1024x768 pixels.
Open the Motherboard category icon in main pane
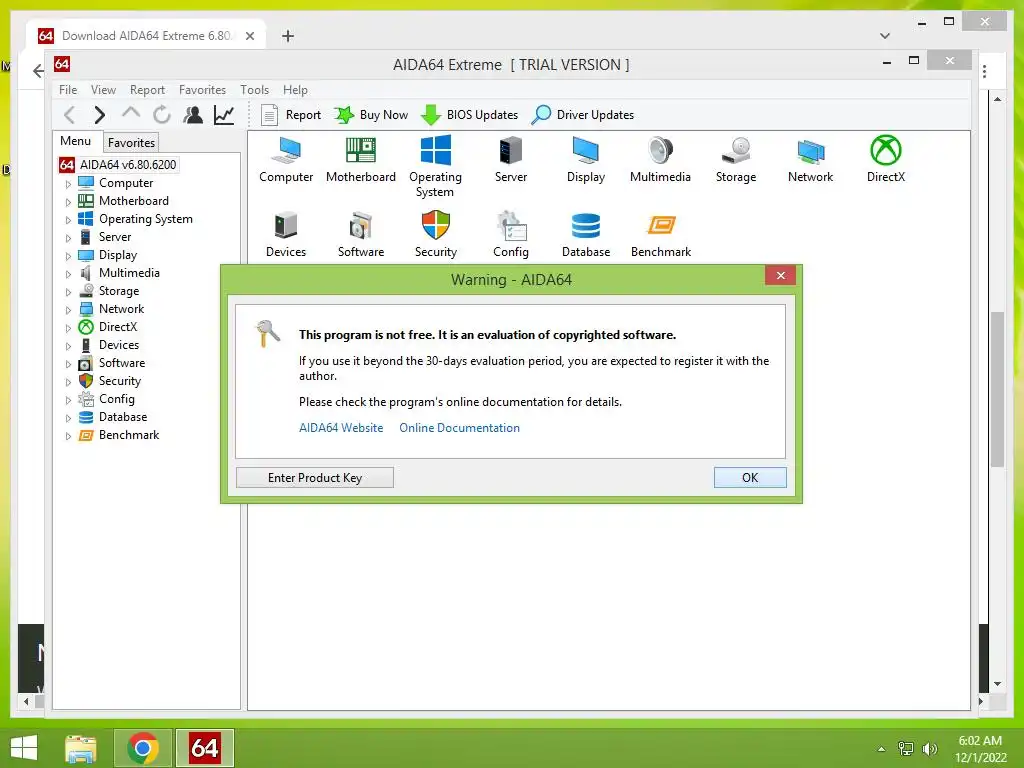click(x=360, y=159)
